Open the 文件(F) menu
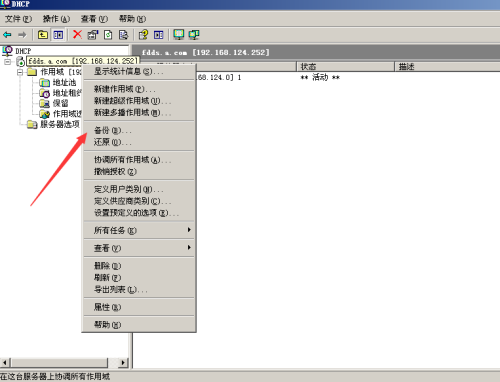 click(18, 19)
